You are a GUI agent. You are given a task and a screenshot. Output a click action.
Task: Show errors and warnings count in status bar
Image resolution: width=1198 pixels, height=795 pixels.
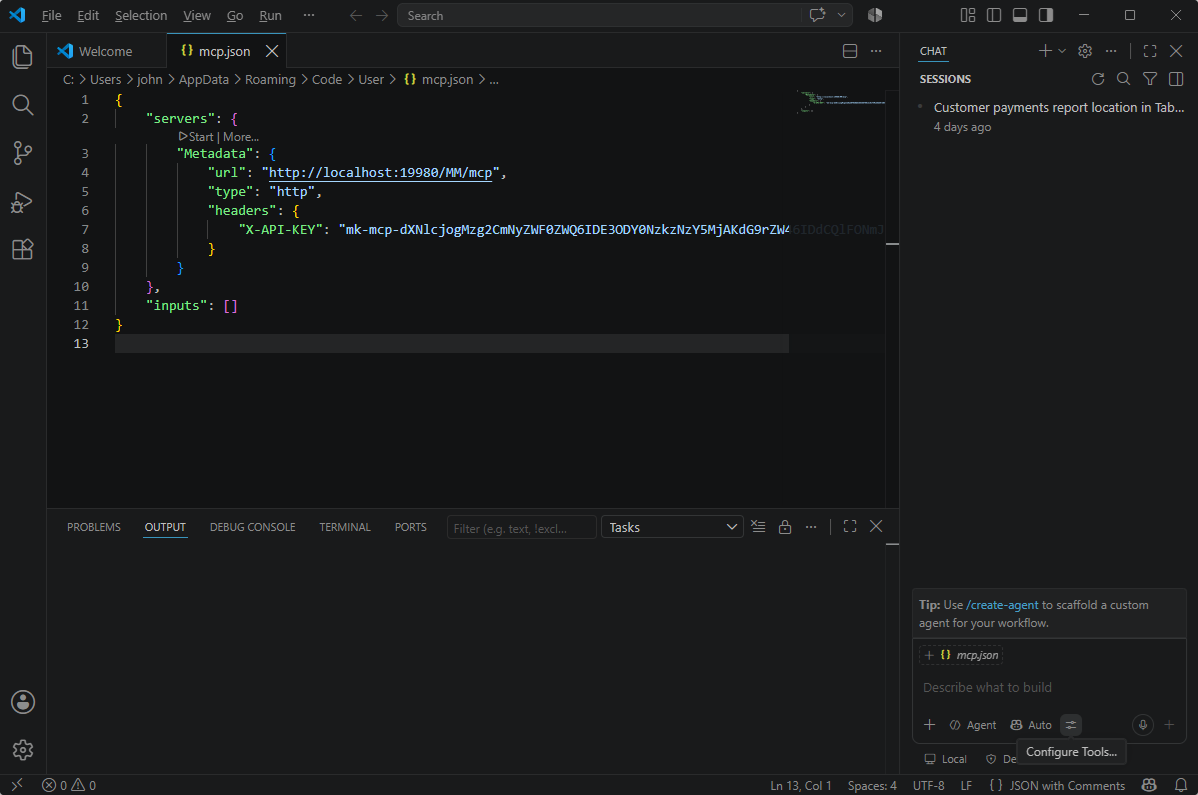point(69,785)
